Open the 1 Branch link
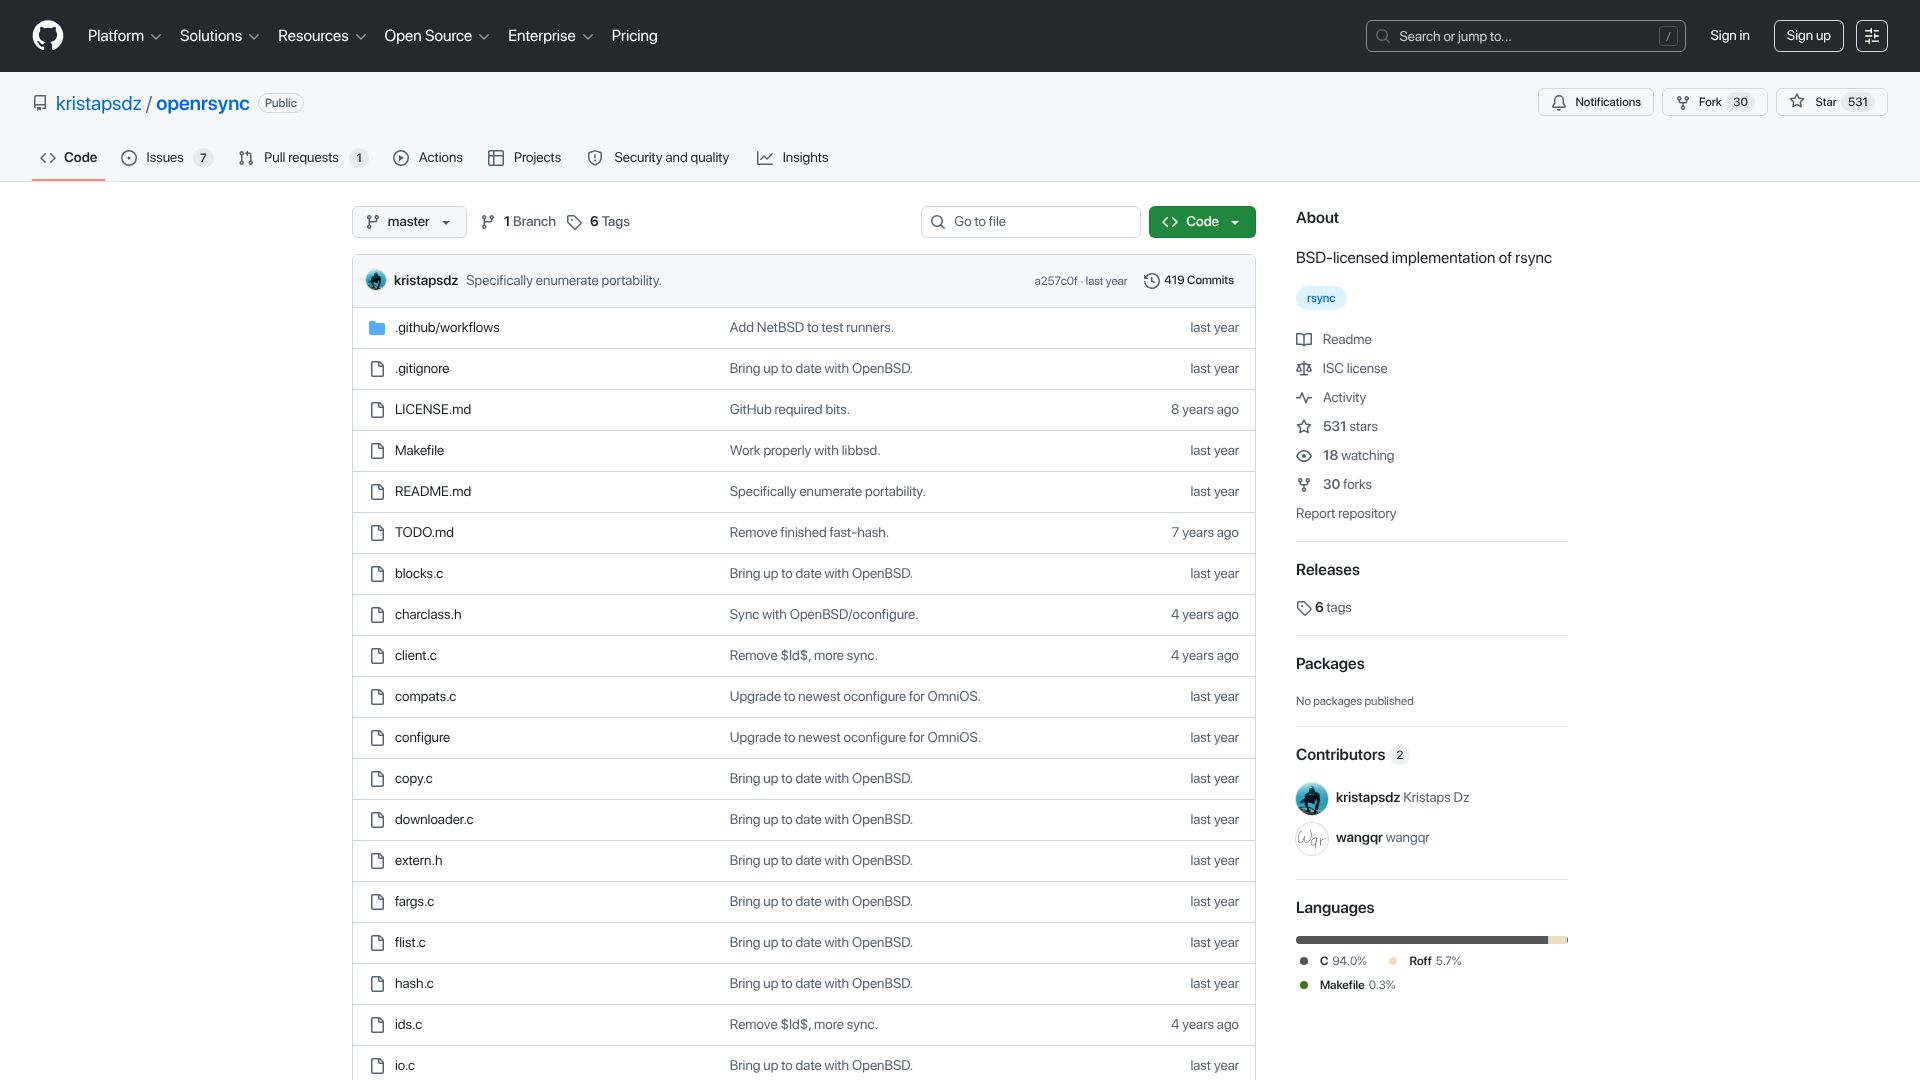 (x=518, y=222)
